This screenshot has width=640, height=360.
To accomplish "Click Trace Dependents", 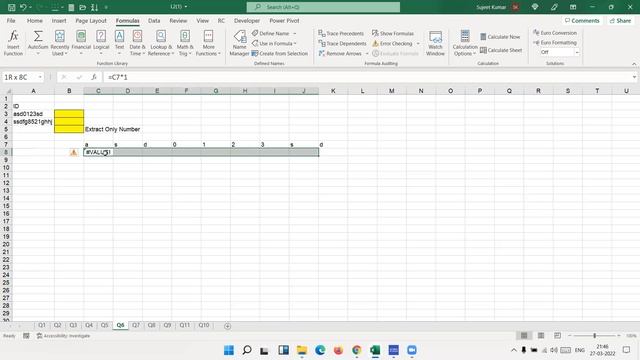I will 342,43.
